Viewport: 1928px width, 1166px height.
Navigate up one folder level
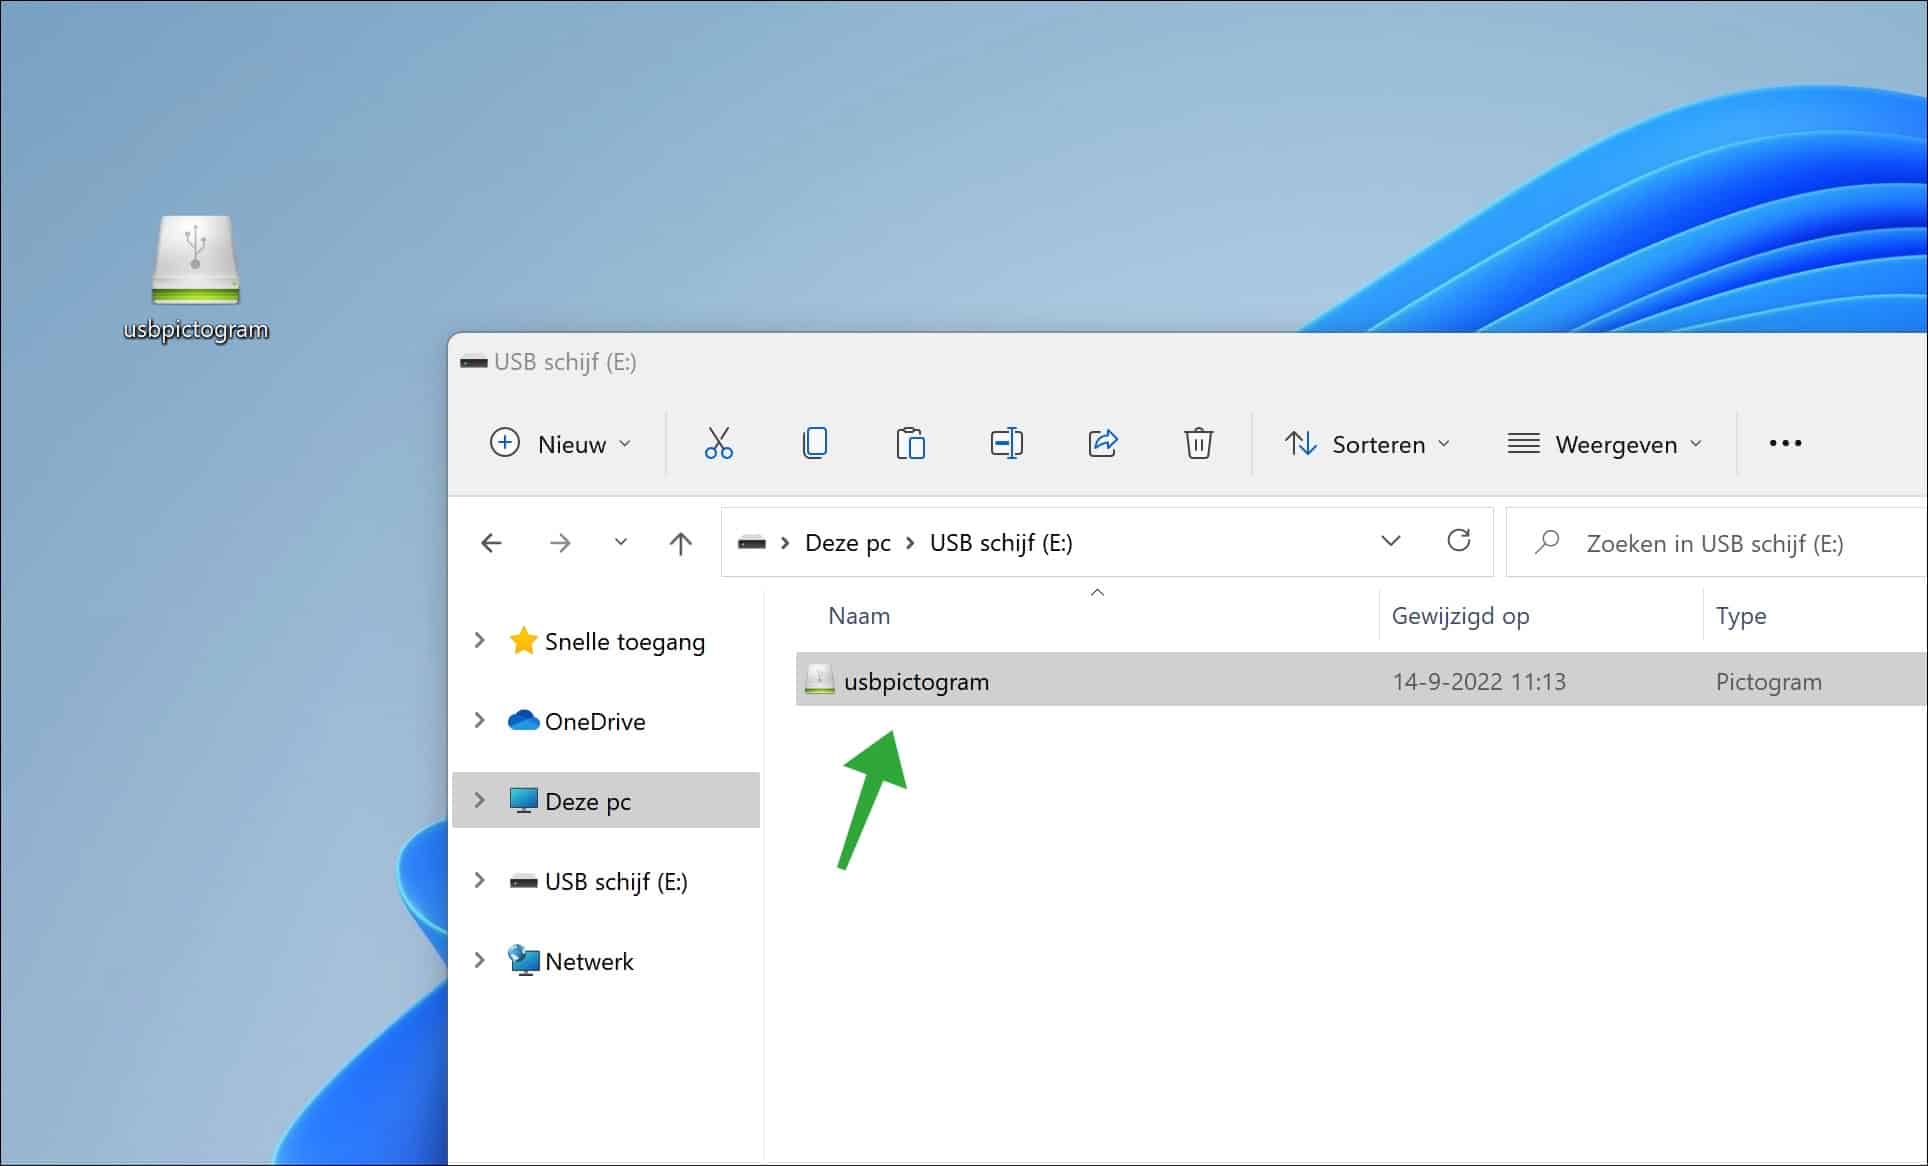click(x=680, y=541)
